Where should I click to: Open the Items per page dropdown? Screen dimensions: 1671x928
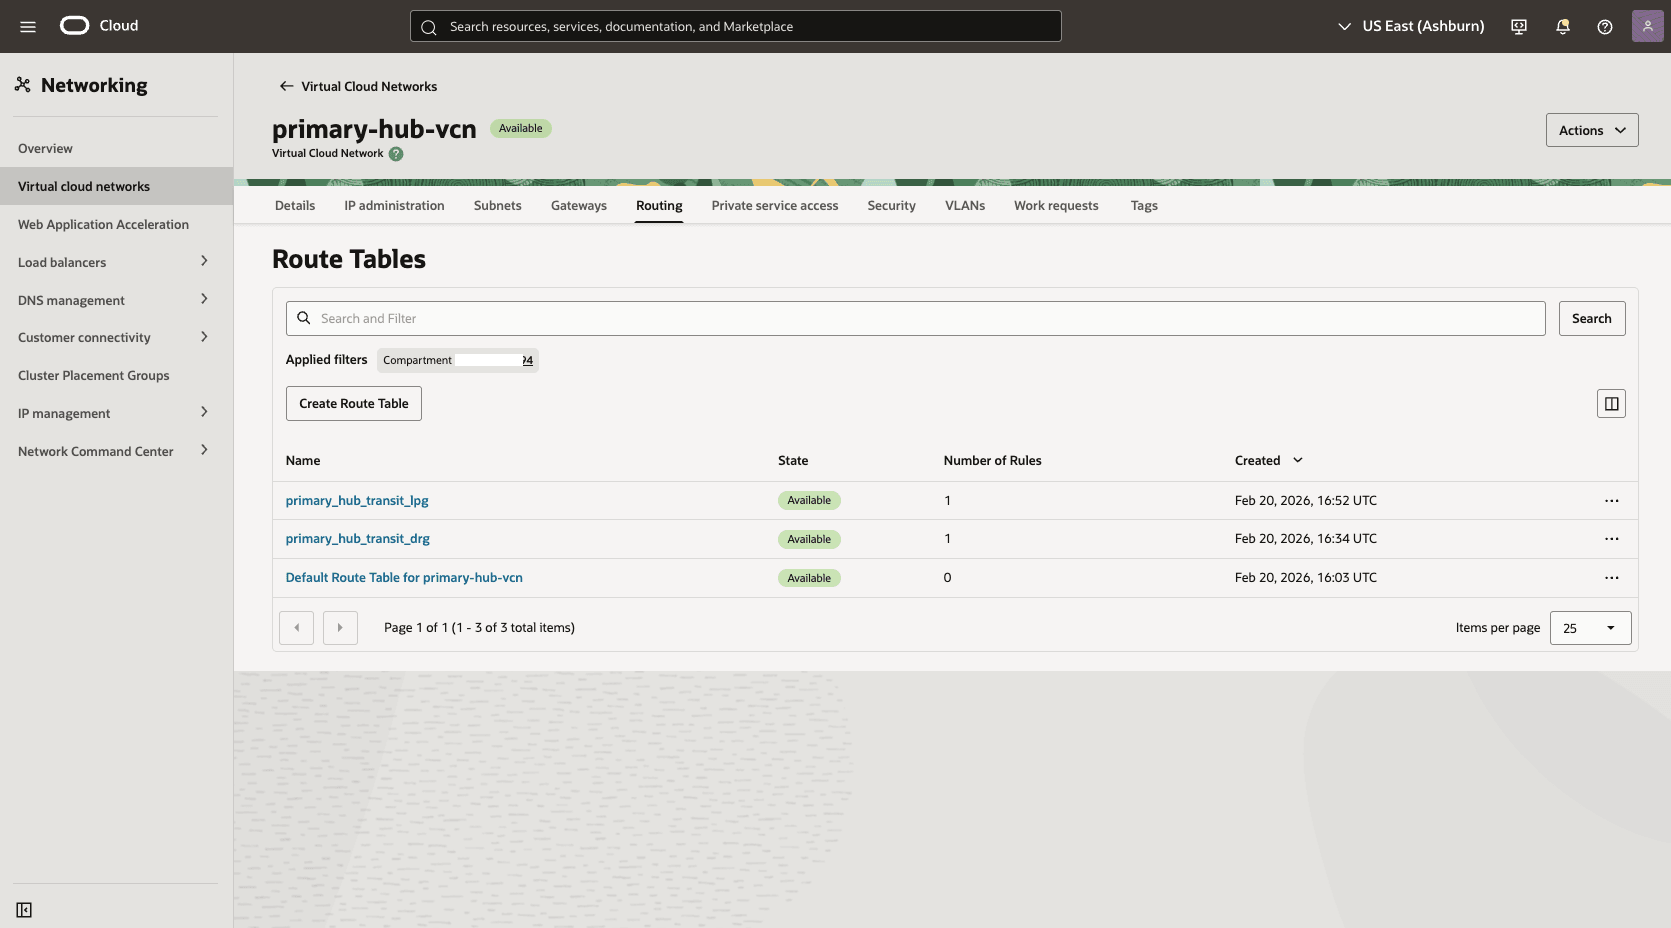[1589, 627]
